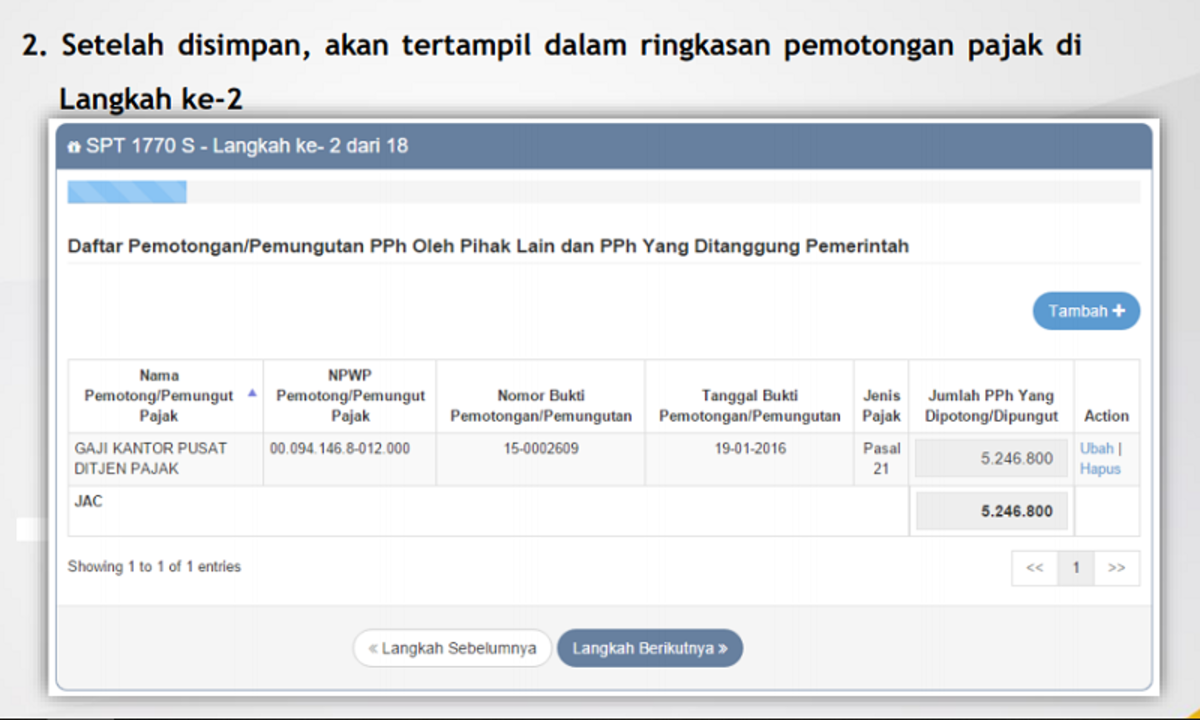Sort by Nomor Bukti Pemotongan column header
The height and width of the screenshot is (720, 1200).
click(x=540, y=405)
